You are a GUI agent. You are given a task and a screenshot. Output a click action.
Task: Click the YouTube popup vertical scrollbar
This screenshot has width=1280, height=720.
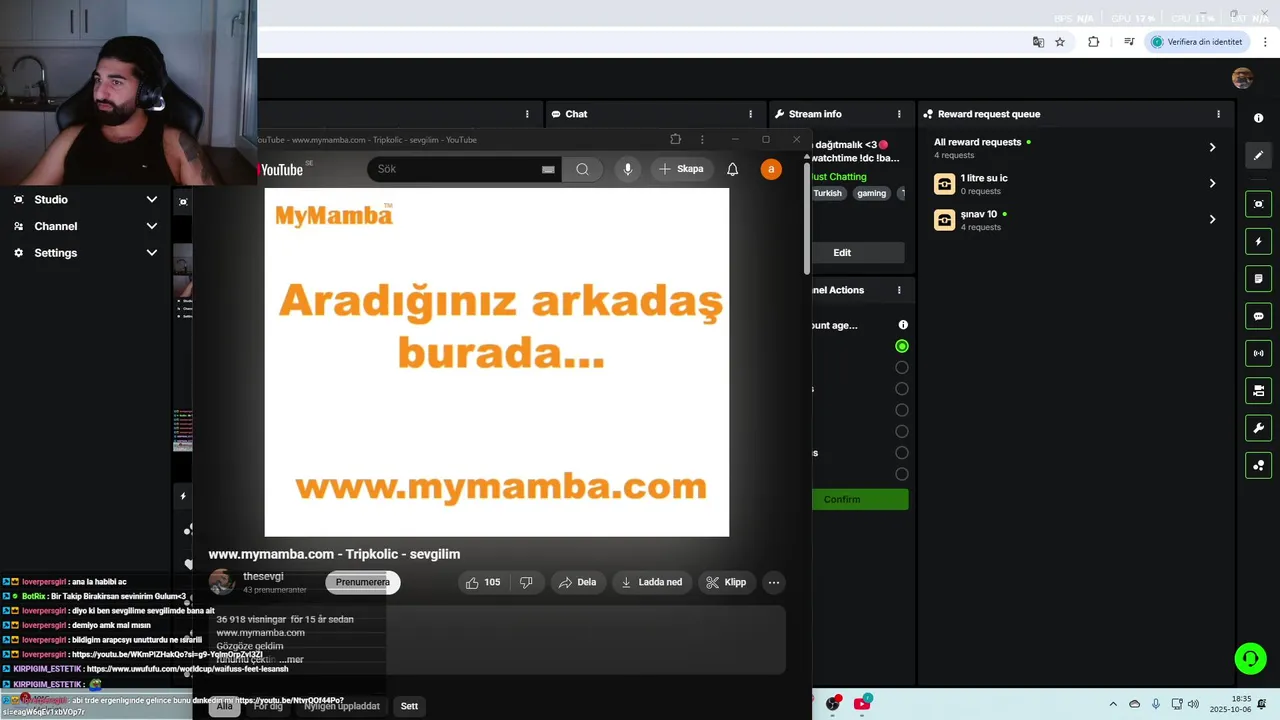click(806, 218)
